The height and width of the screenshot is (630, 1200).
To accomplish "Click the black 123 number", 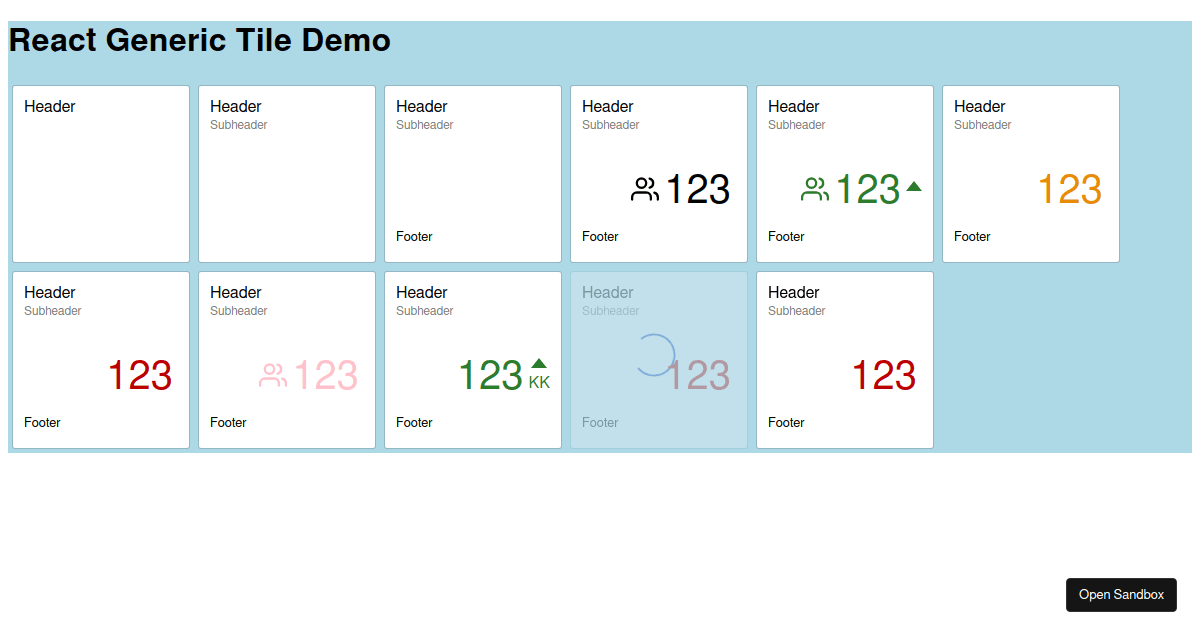I will click(697, 189).
